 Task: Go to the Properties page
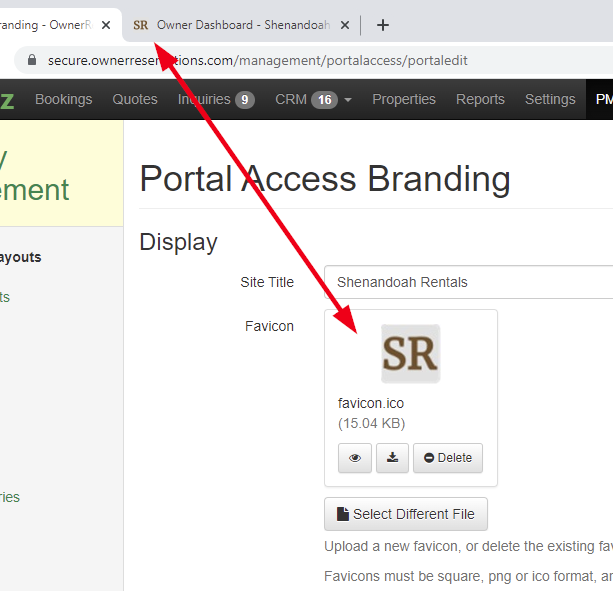404,99
